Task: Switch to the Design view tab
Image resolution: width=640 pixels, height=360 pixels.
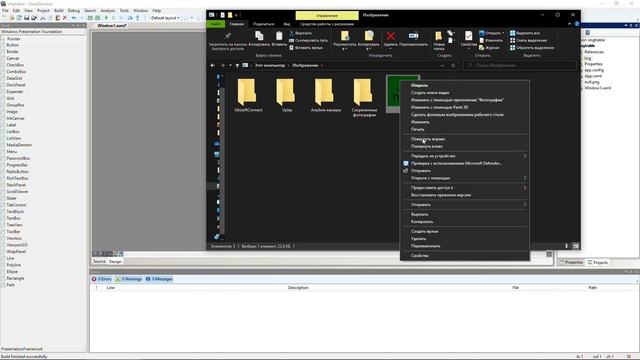Action: 115,261
